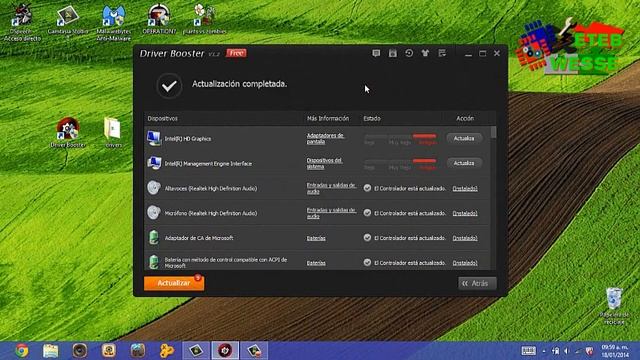This screenshot has height=360, width=640.
Task: Click the Altavoces updated-status check icon
Action: [x=367, y=188]
